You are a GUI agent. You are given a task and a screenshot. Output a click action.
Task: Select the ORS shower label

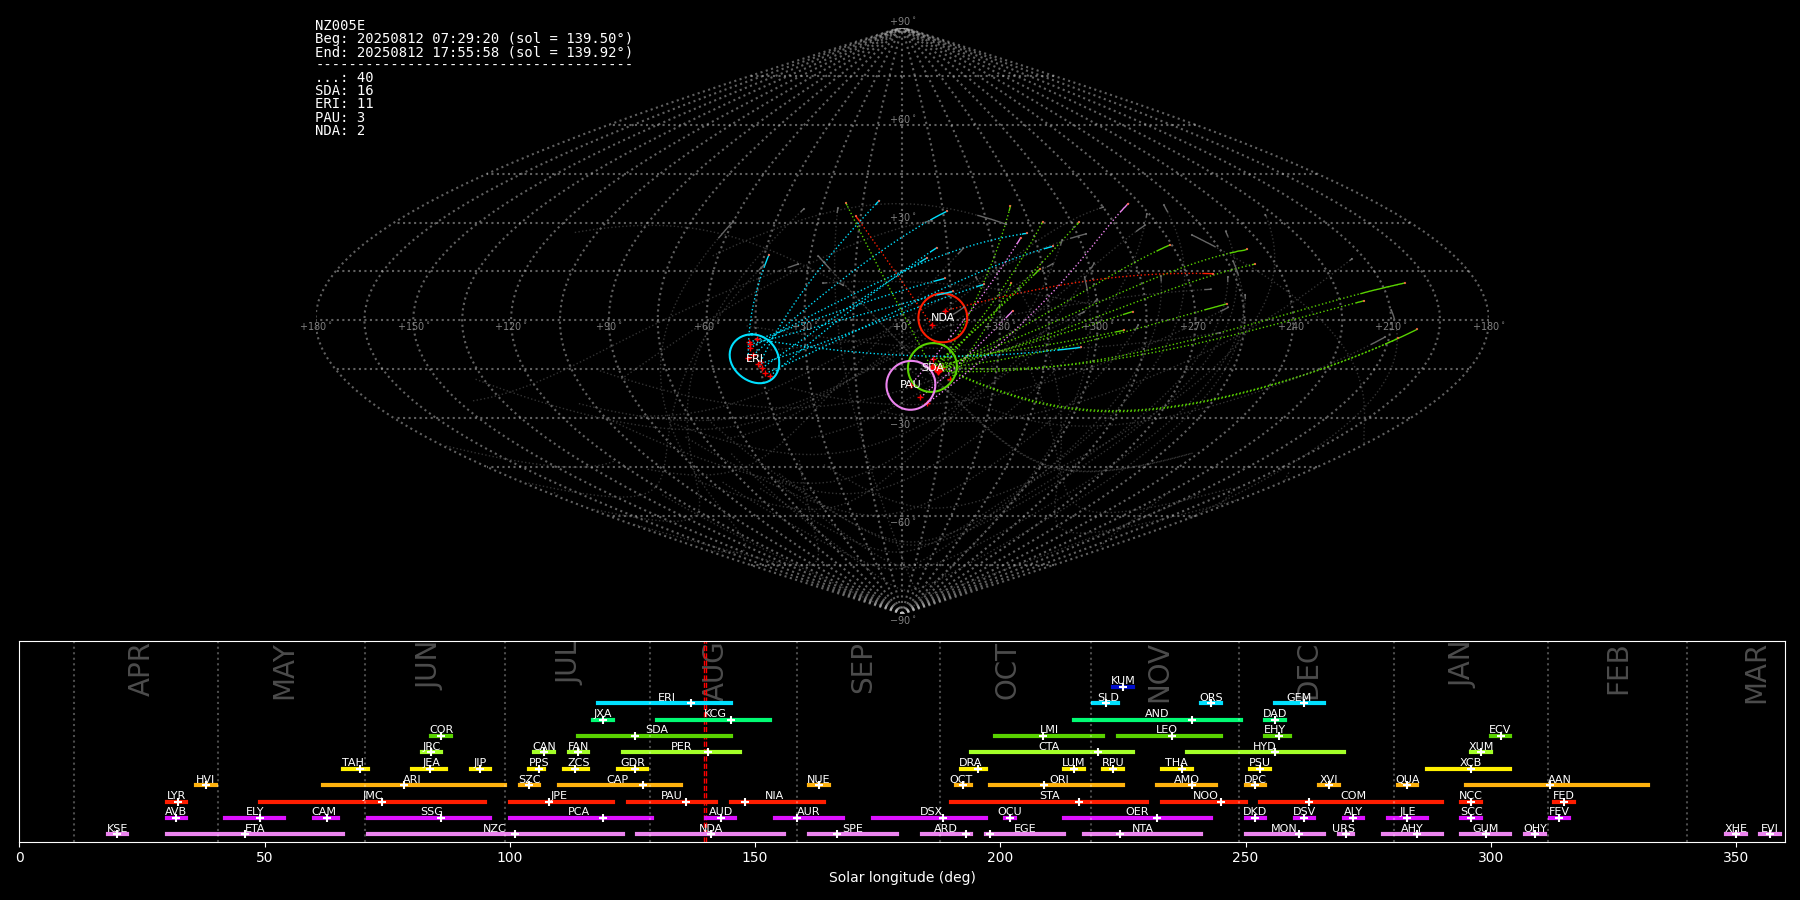[x=1211, y=698]
